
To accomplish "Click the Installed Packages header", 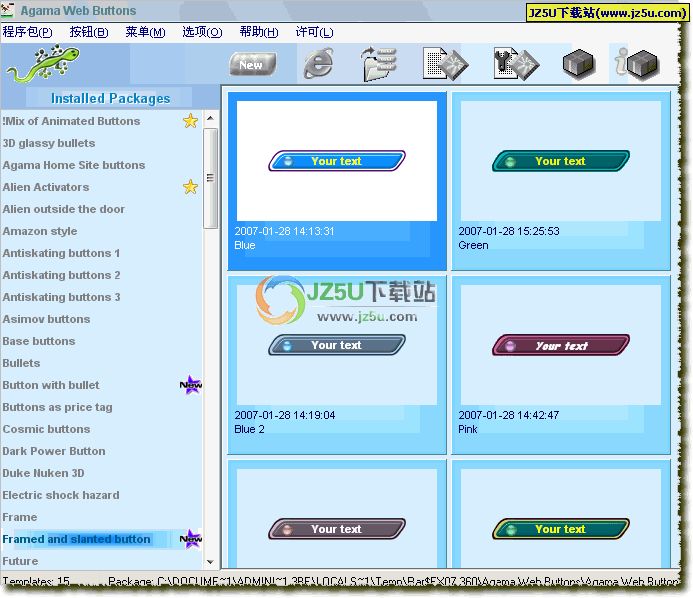I will pyautogui.click(x=110, y=98).
